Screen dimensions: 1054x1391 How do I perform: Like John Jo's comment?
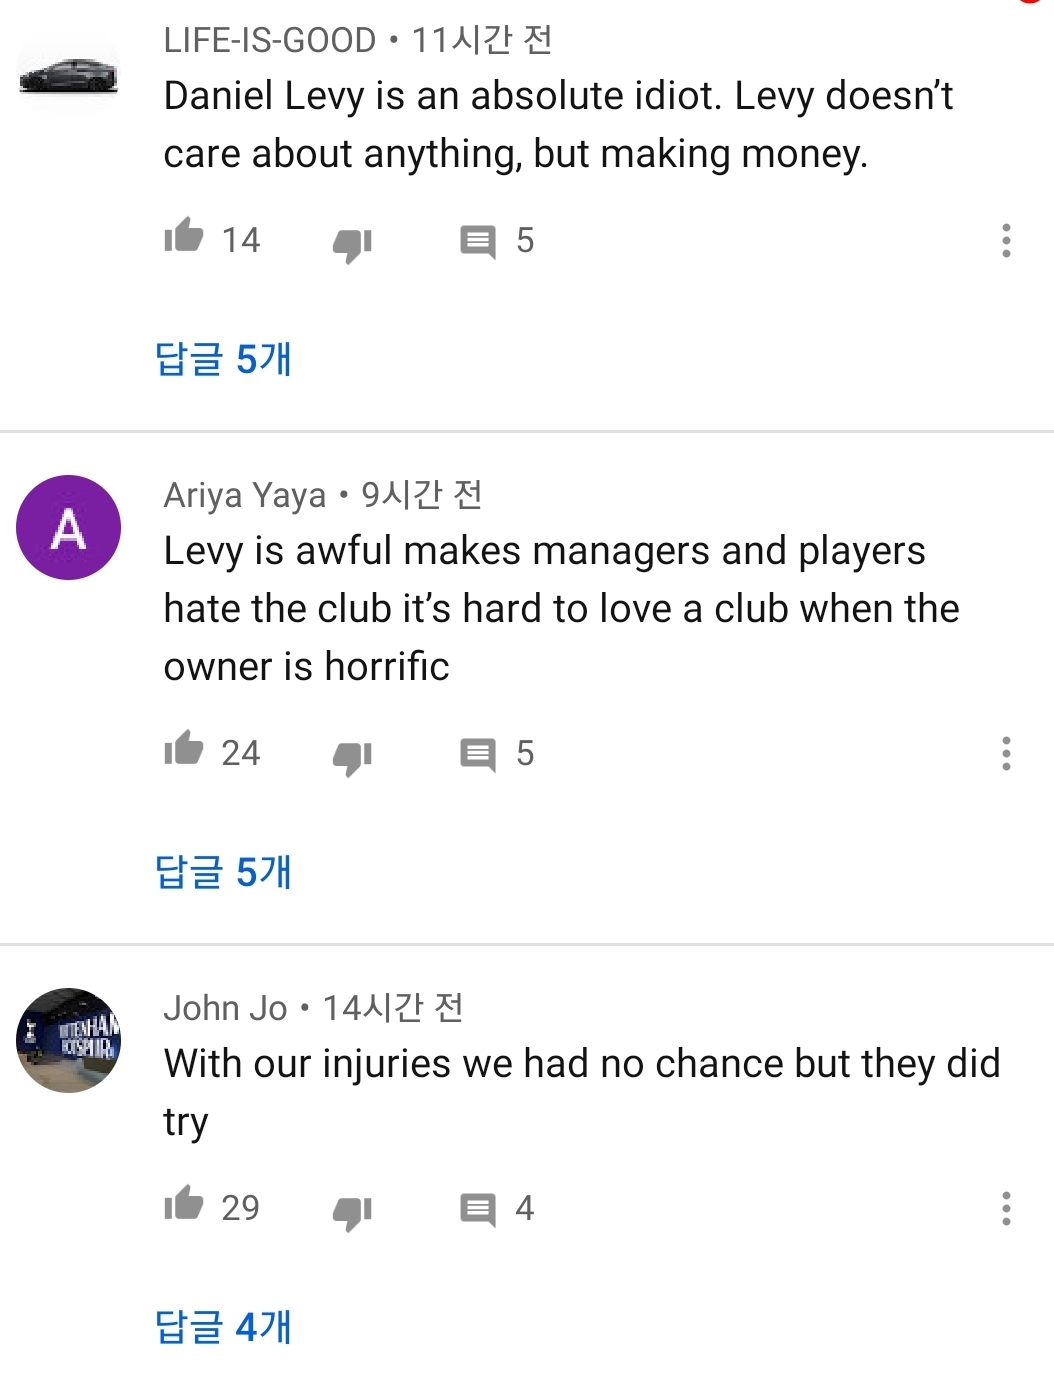(184, 1205)
